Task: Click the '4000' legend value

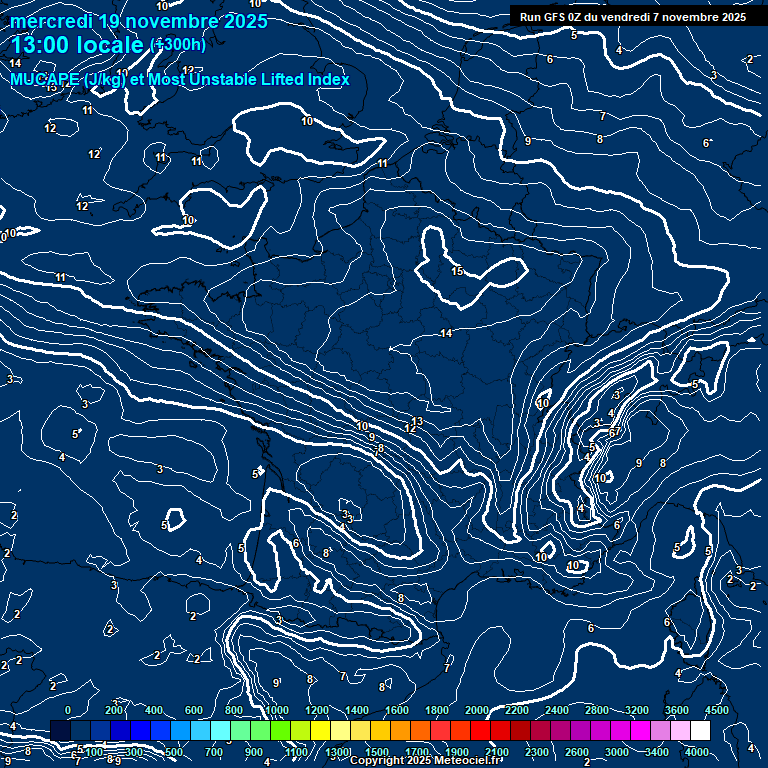Action: tap(696, 752)
